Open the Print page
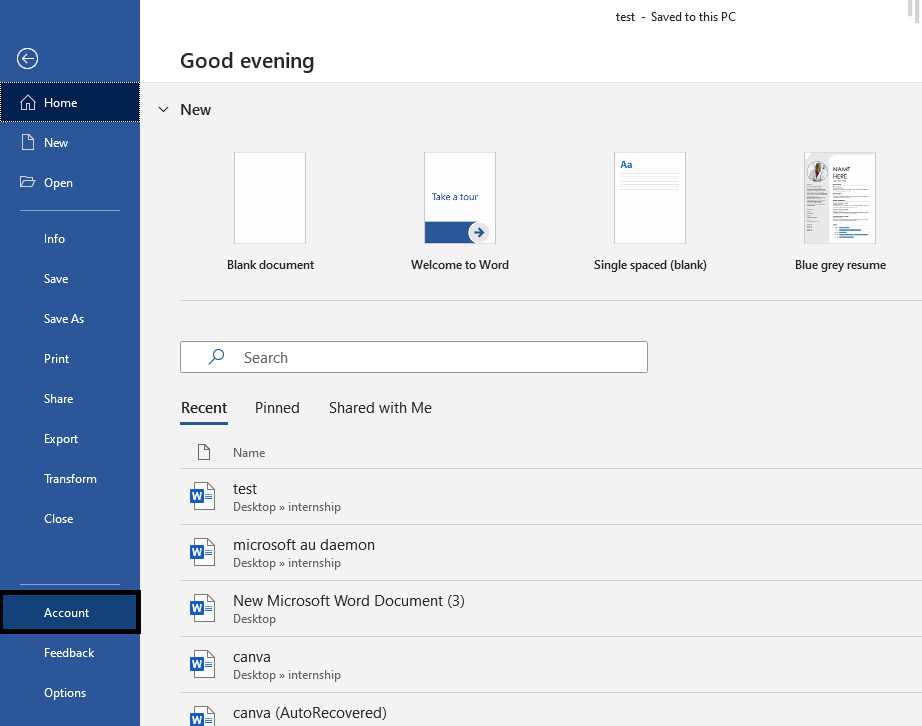The image size is (922, 726). [x=70, y=359]
